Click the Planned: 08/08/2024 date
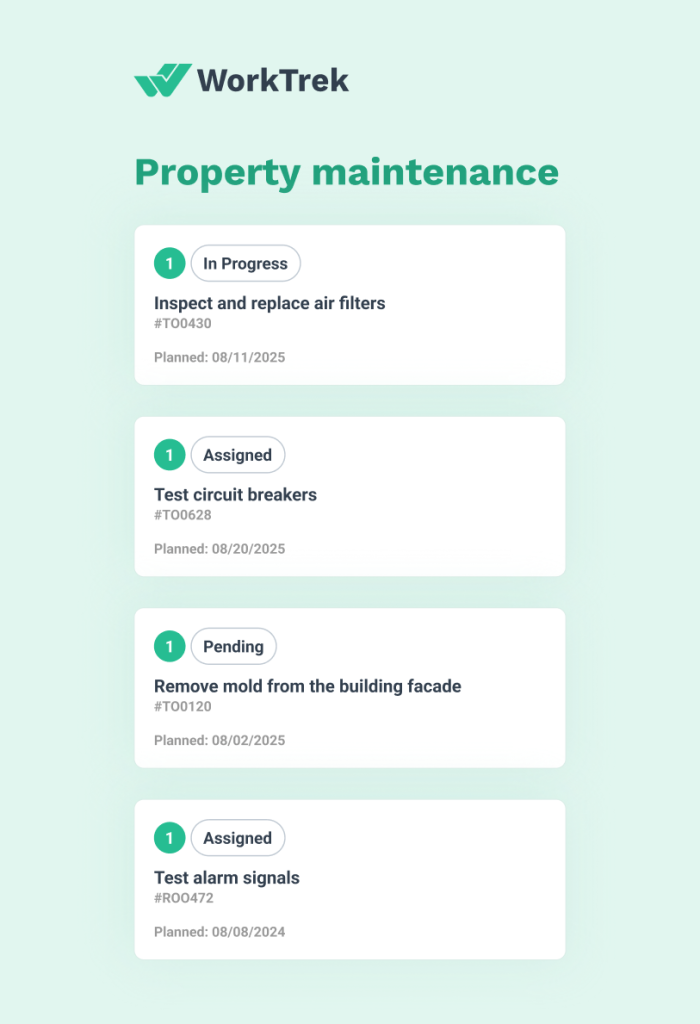 pyautogui.click(x=219, y=932)
